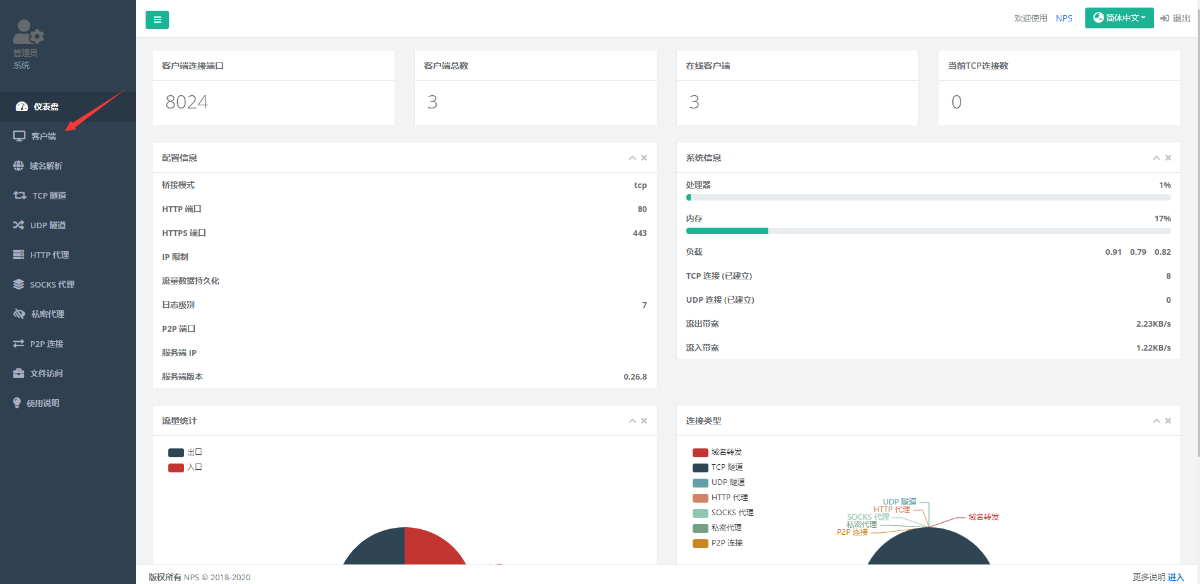Viewport: 1200px width, 584px height.
Task: Click the 服务端版本 value 0.26.8
Action: point(635,377)
